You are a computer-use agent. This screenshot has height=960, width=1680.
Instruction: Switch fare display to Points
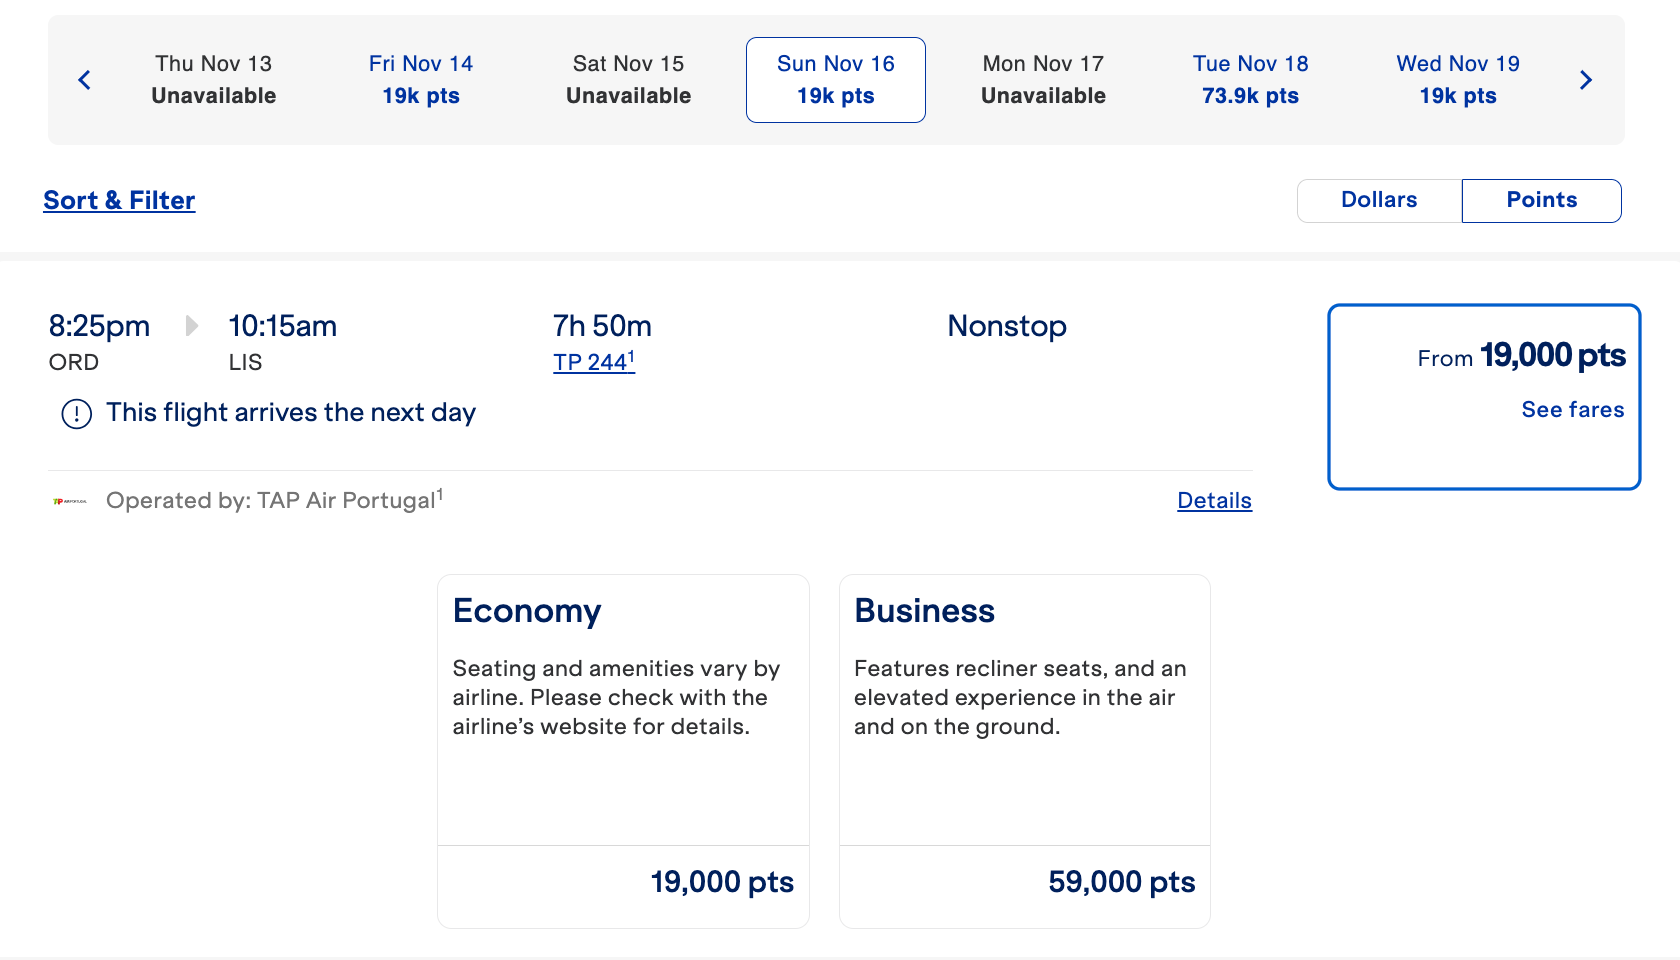click(x=1541, y=200)
